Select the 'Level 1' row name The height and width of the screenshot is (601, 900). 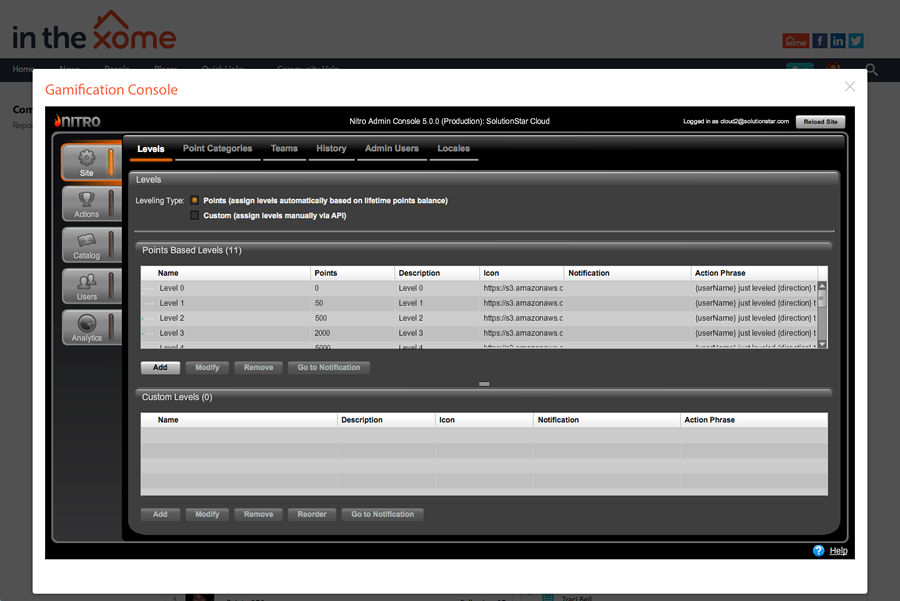[x=172, y=303]
